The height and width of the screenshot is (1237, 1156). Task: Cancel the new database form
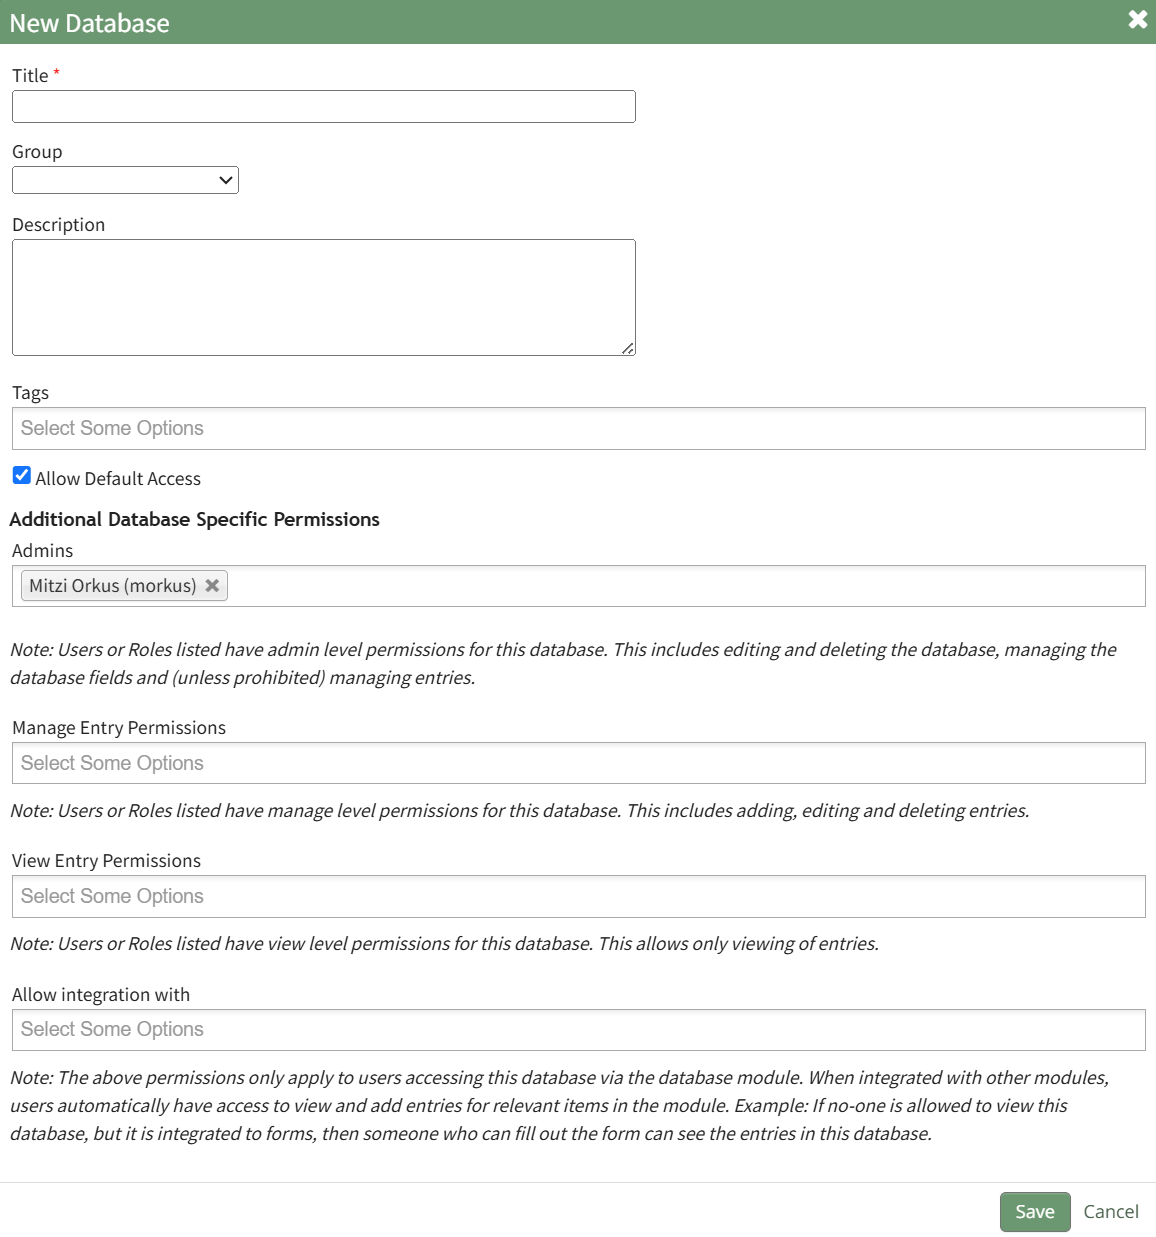coord(1111,1212)
